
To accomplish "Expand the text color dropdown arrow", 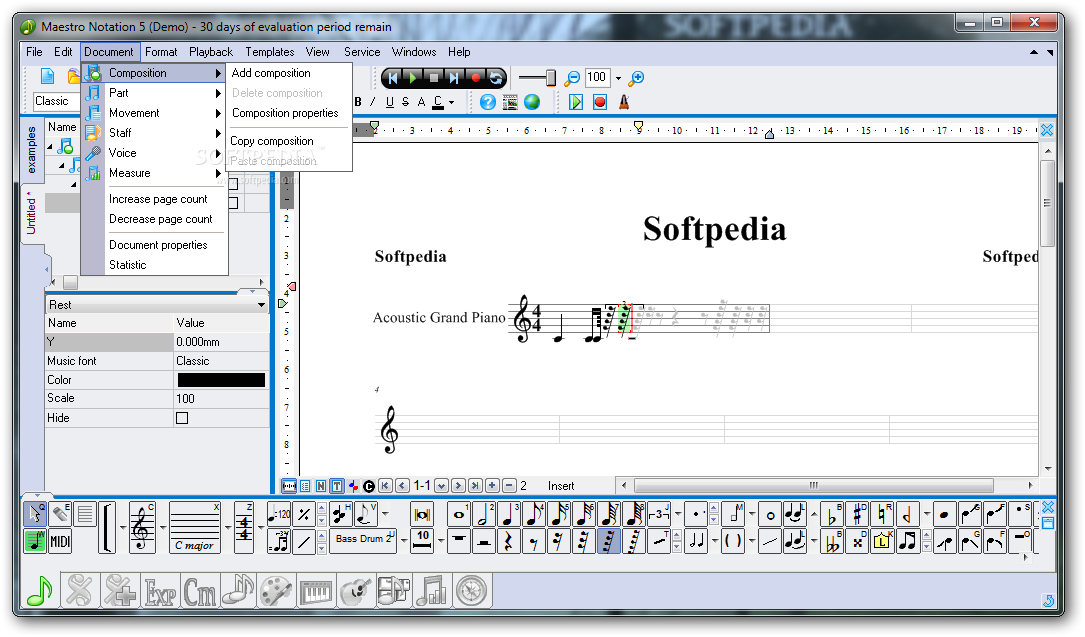I will click(x=452, y=102).
